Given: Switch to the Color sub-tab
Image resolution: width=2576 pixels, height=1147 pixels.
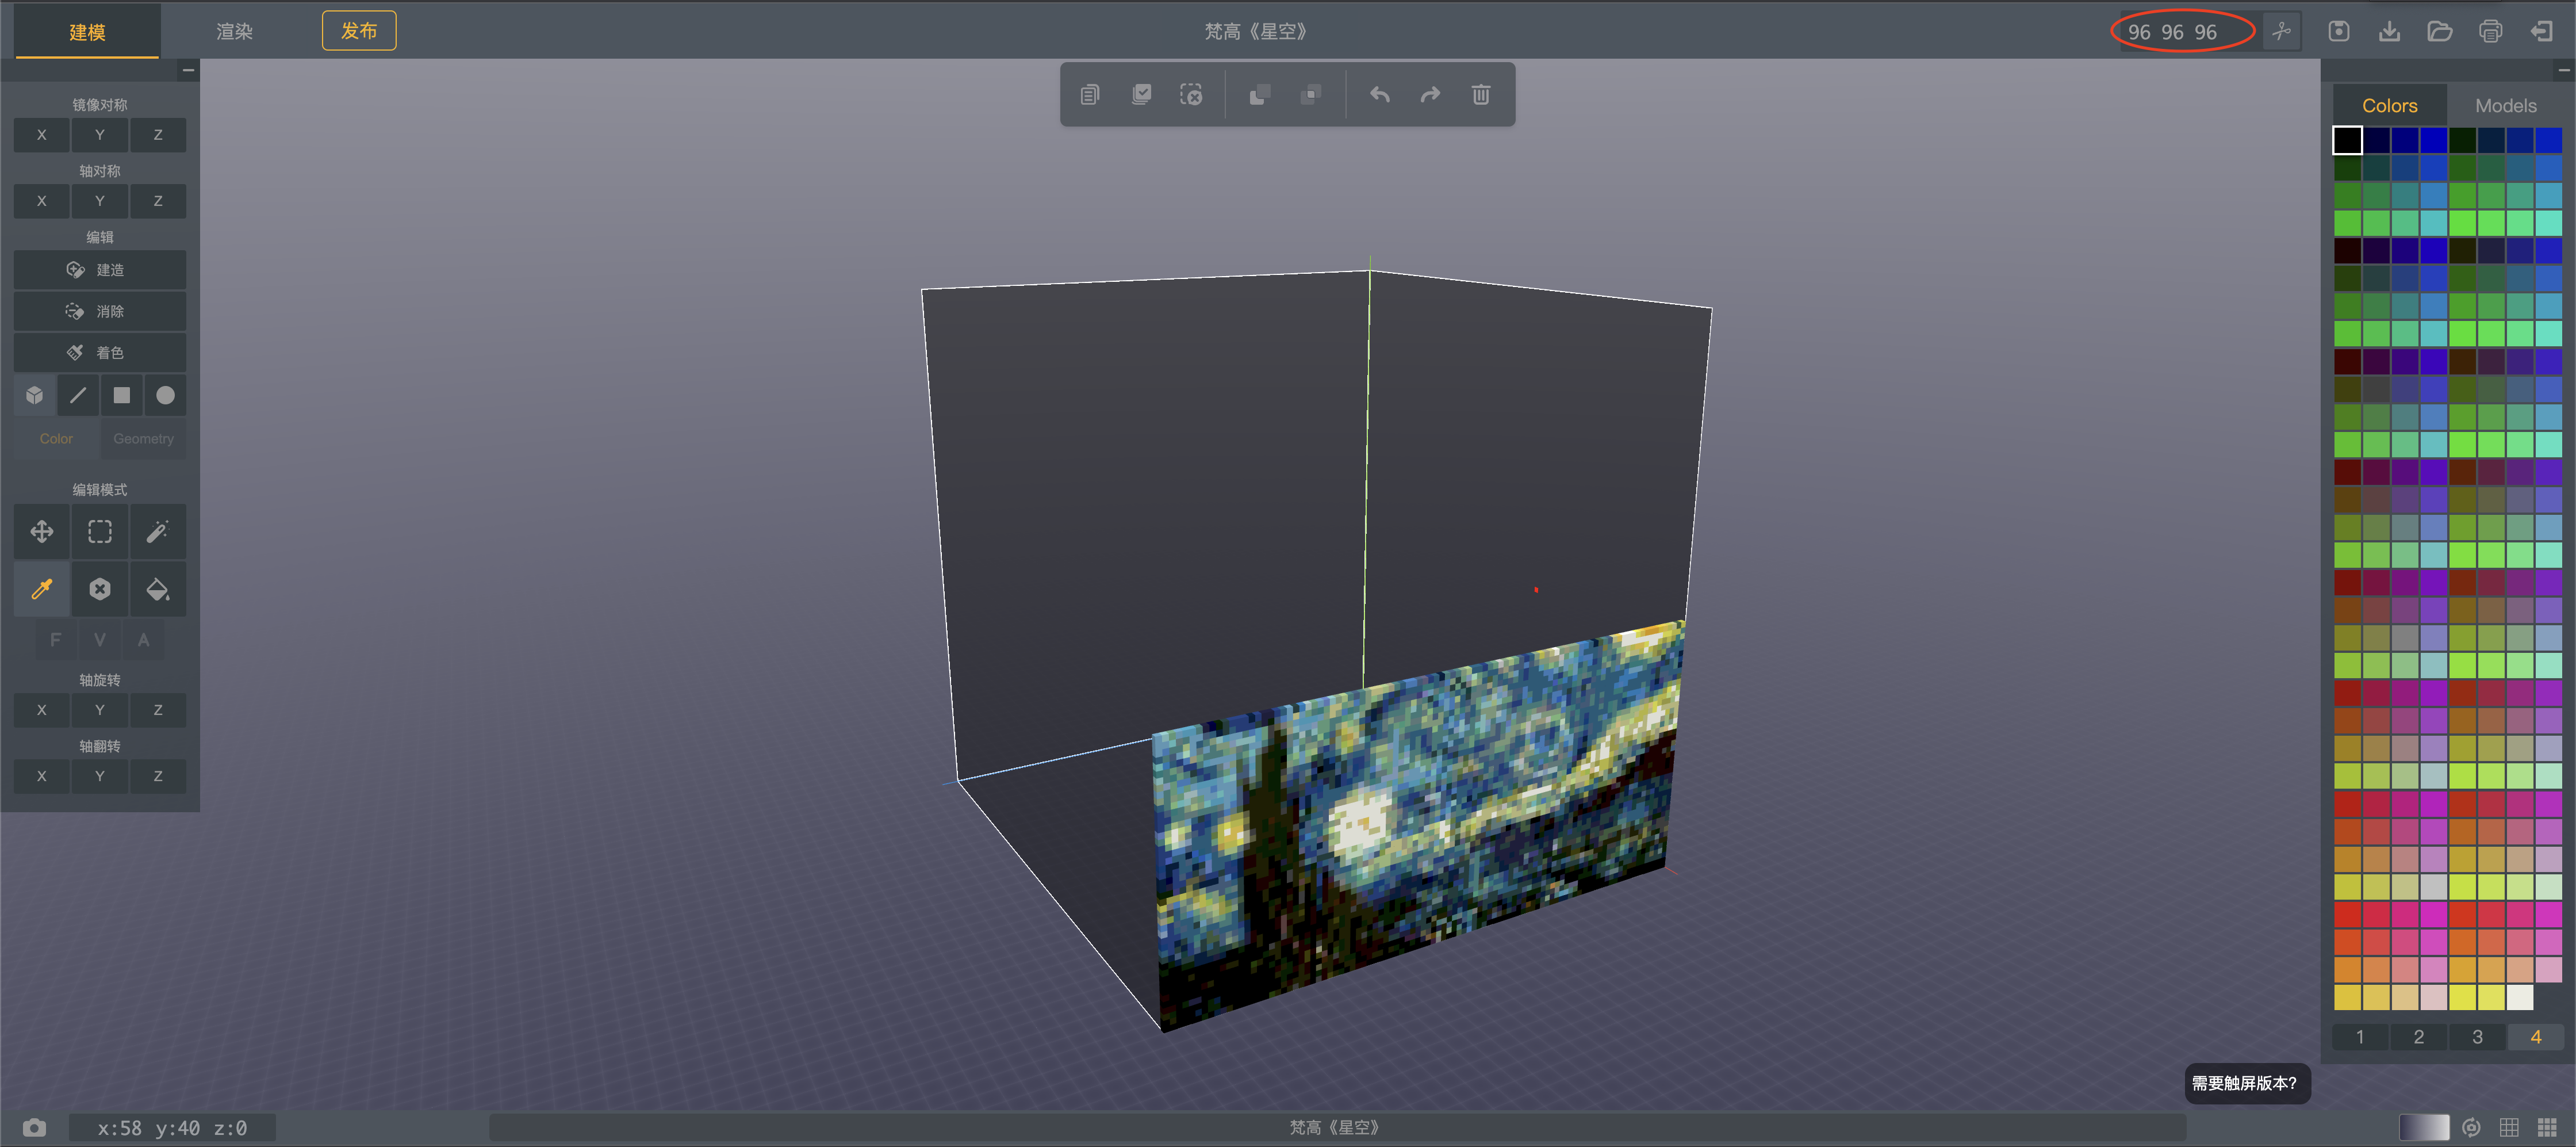Looking at the screenshot, I should (x=56, y=439).
